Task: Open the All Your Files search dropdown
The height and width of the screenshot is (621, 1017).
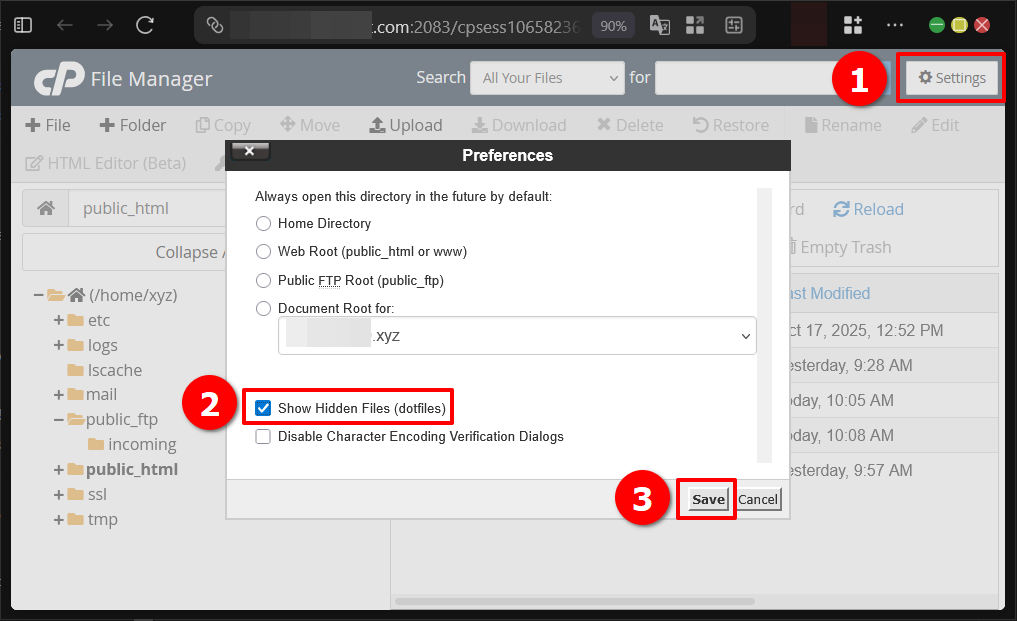Action: (x=547, y=77)
